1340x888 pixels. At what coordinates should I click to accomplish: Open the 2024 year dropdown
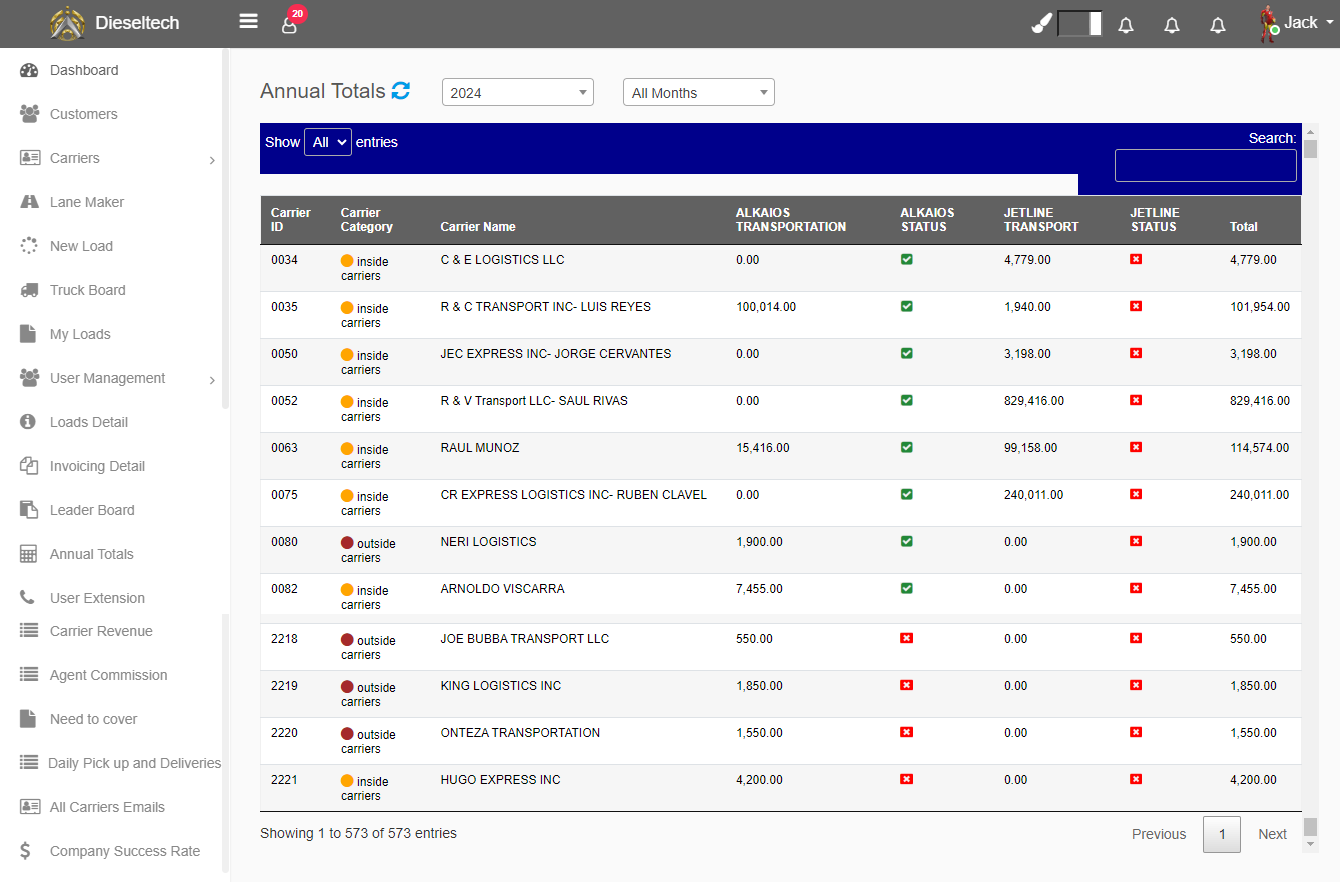(x=518, y=92)
